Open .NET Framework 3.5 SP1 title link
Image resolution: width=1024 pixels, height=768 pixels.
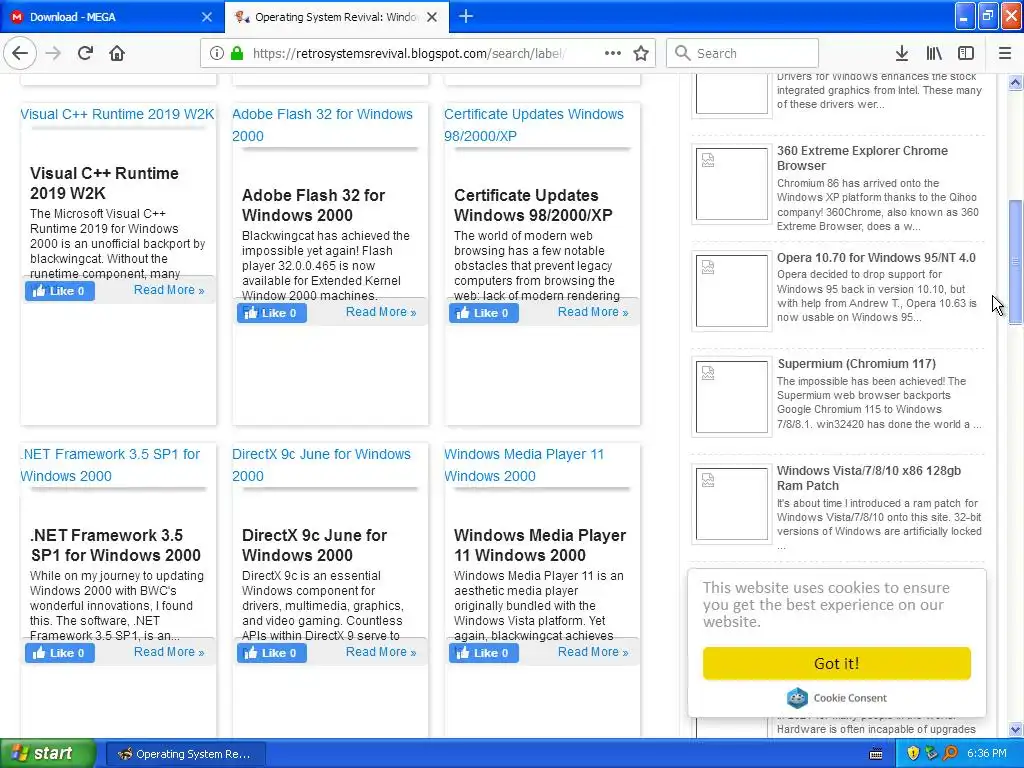click(x=110, y=465)
